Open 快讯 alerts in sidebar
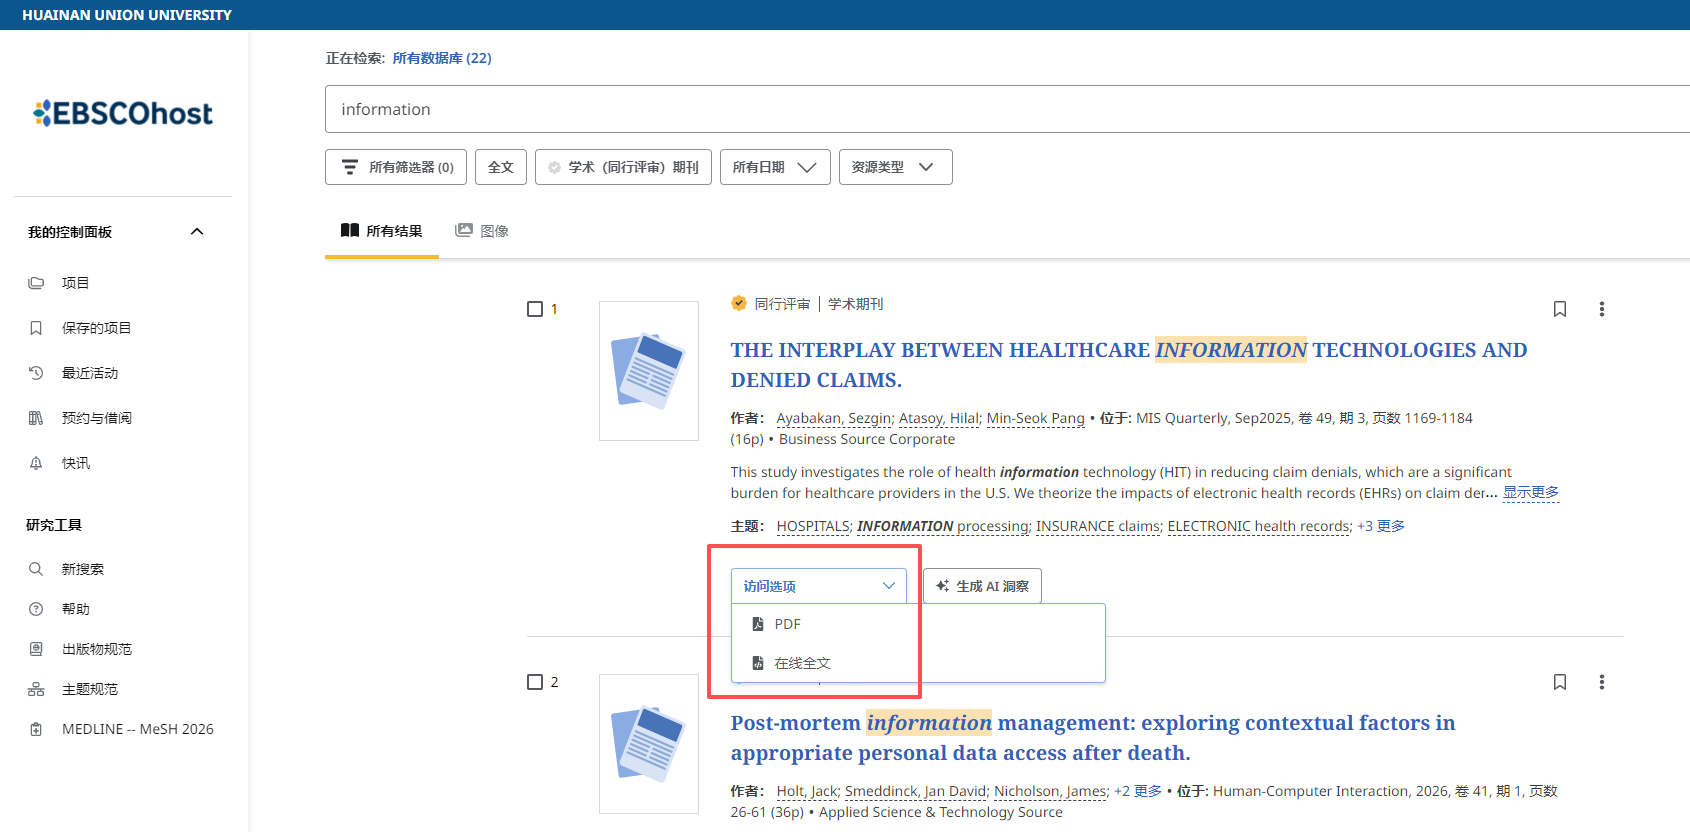Image resolution: width=1690 pixels, height=832 pixels. 76,463
